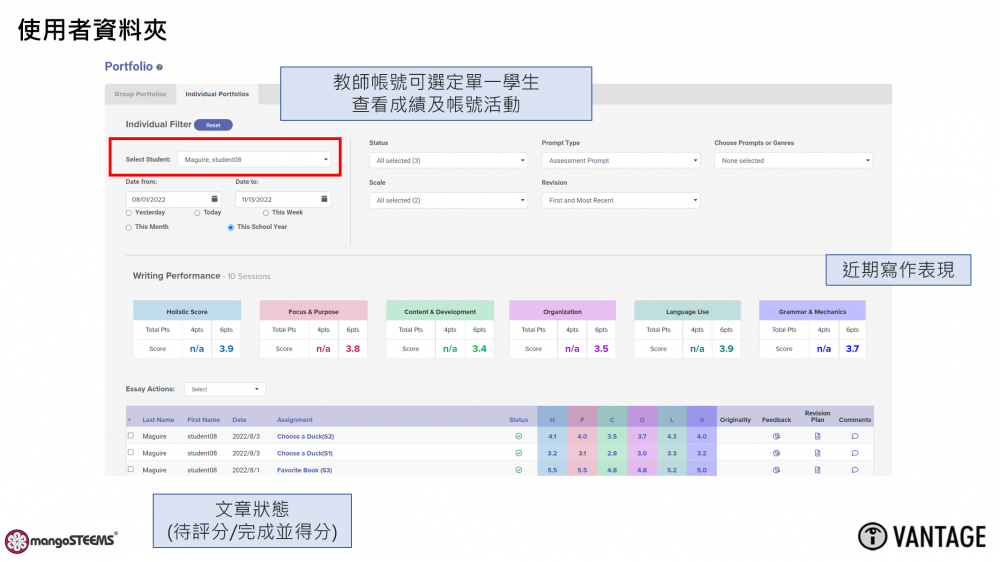Image resolution: width=1000 pixels, height=562 pixels.
Task: Tick checkbox for Choose a Duck(S2) row
Action: tap(130, 436)
